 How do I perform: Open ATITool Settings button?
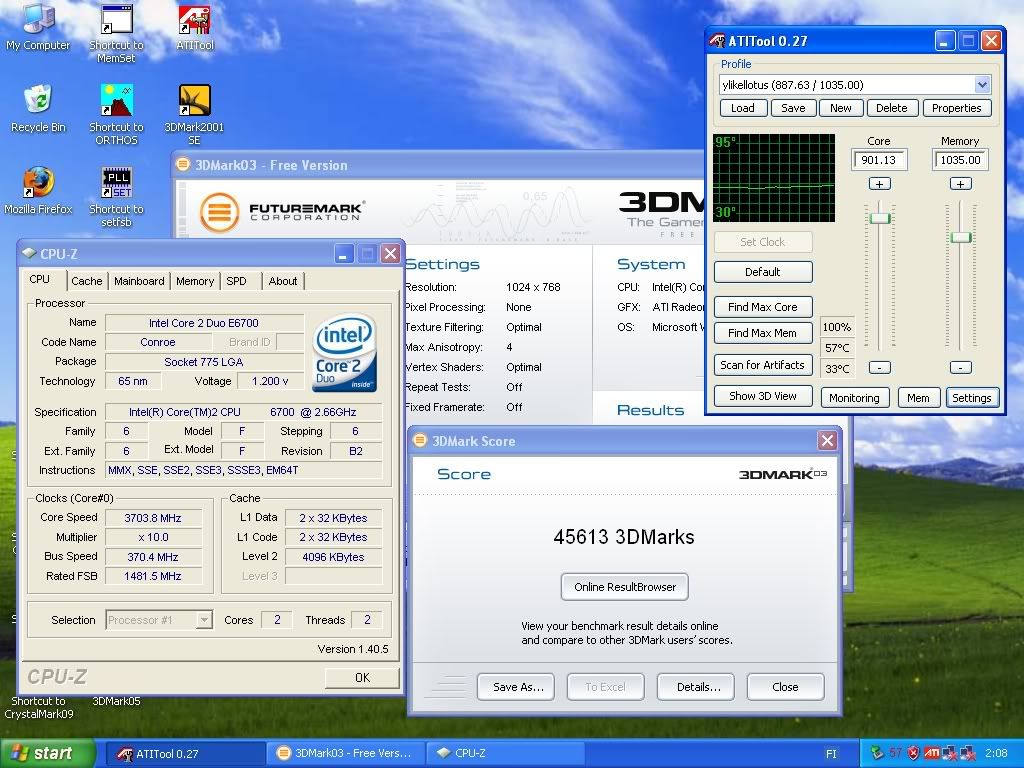972,398
